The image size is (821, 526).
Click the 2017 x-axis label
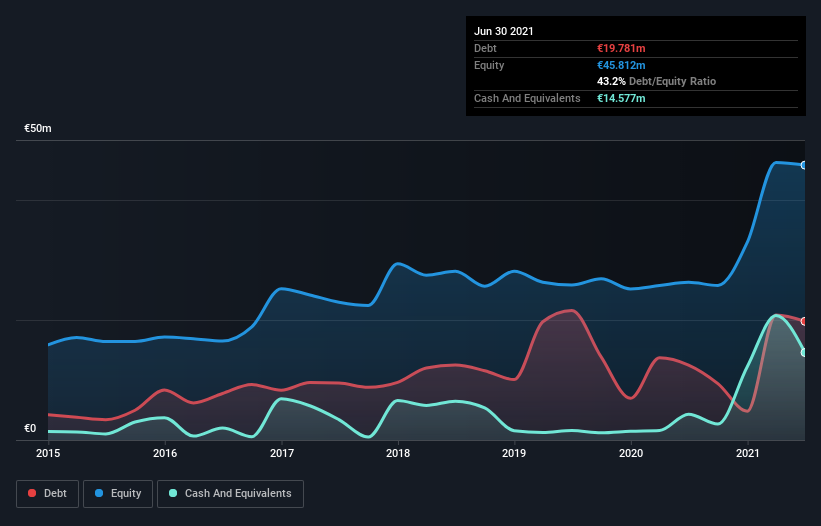(282, 453)
